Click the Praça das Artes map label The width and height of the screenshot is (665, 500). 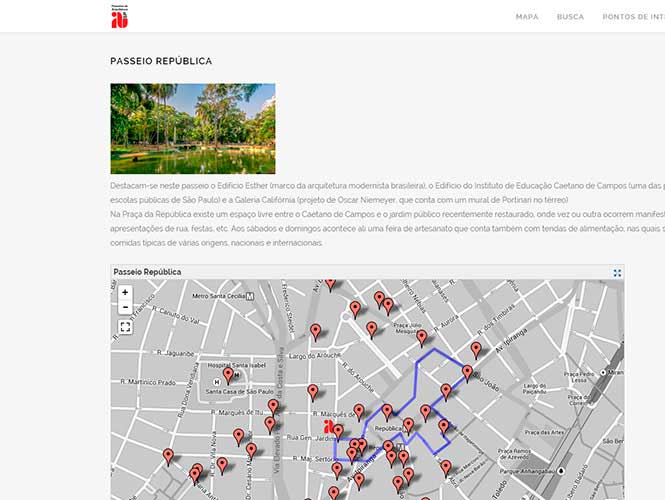click(x=545, y=433)
